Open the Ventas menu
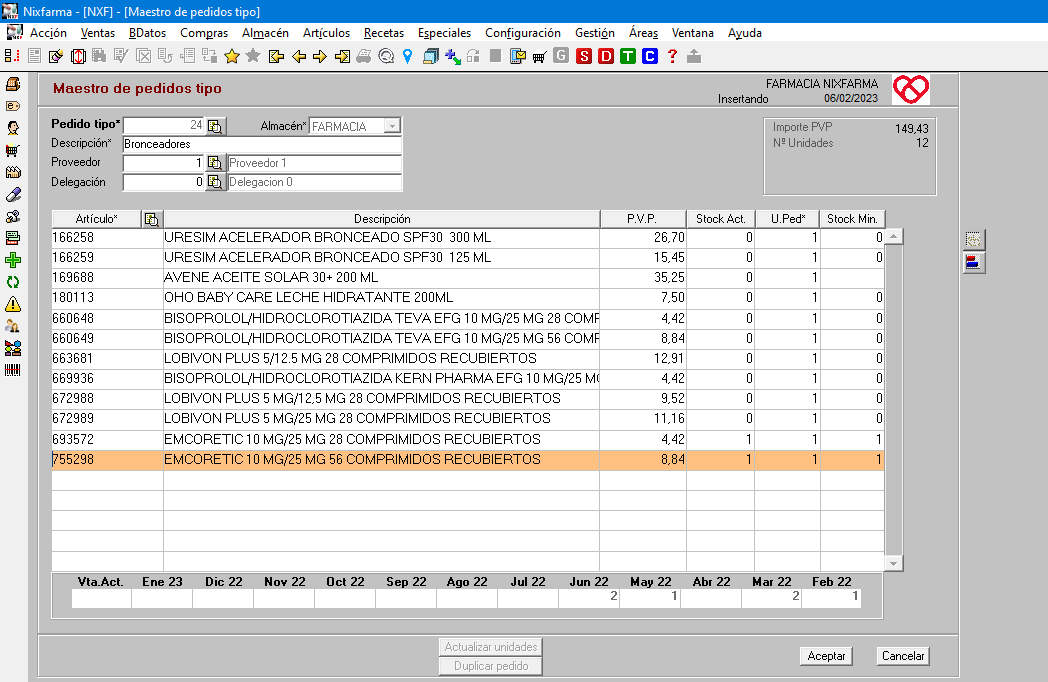Screen dimensions: 1048x682 [x=98, y=33]
